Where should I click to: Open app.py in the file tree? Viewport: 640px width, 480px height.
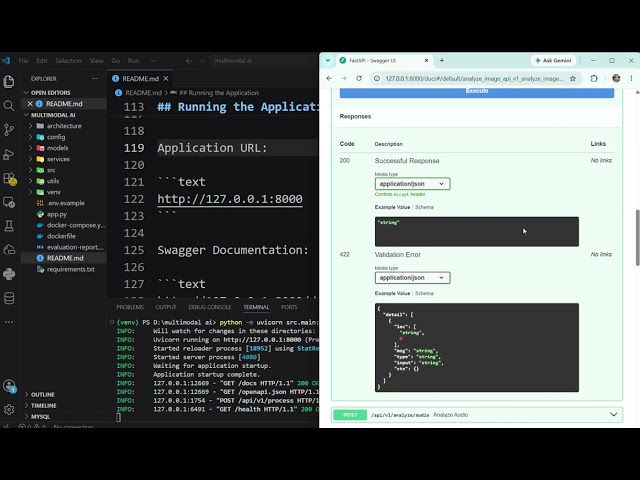click(x=57, y=214)
